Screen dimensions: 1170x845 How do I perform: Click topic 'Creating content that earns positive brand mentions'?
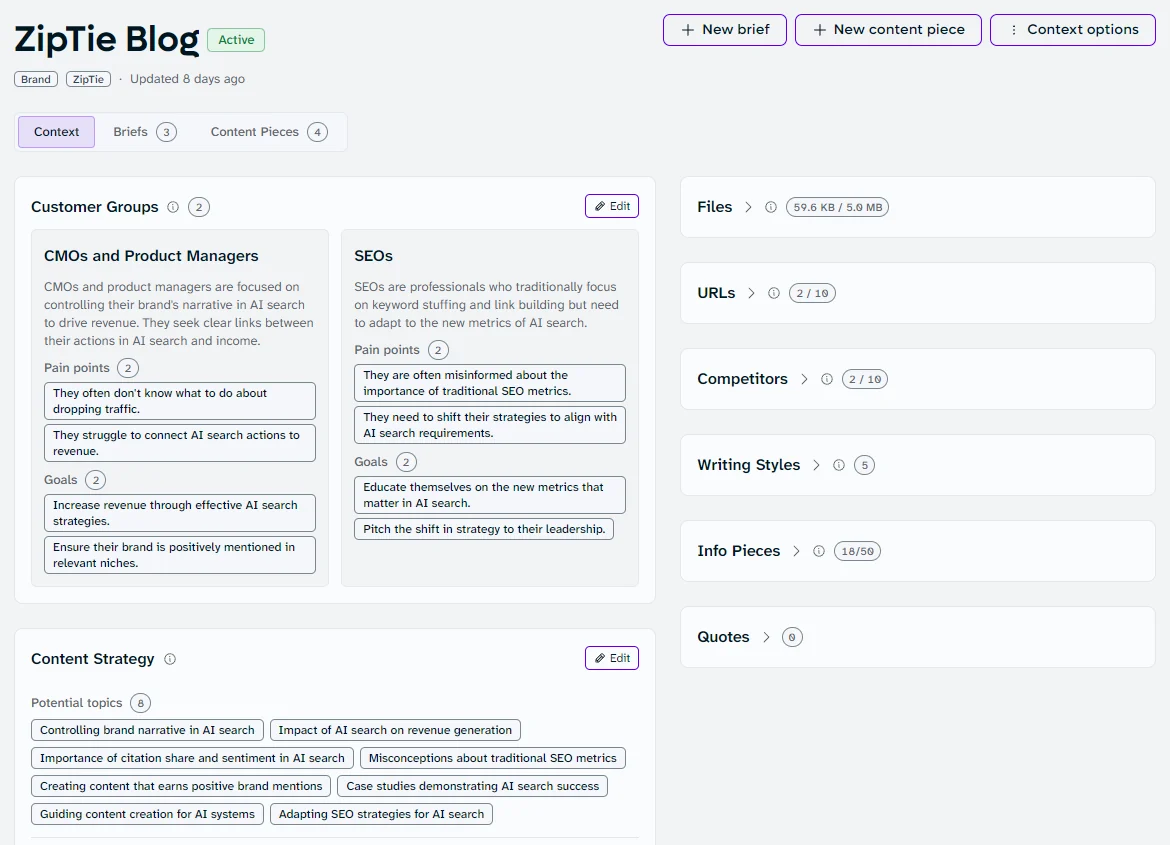(x=181, y=786)
